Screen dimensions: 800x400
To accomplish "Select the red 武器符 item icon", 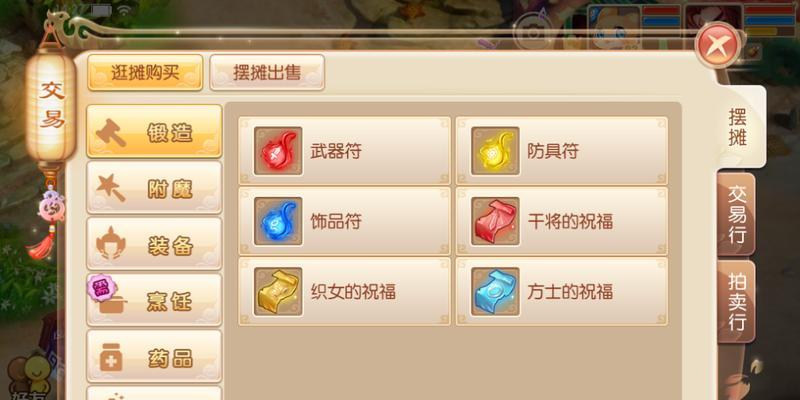I will (x=278, y=151).
